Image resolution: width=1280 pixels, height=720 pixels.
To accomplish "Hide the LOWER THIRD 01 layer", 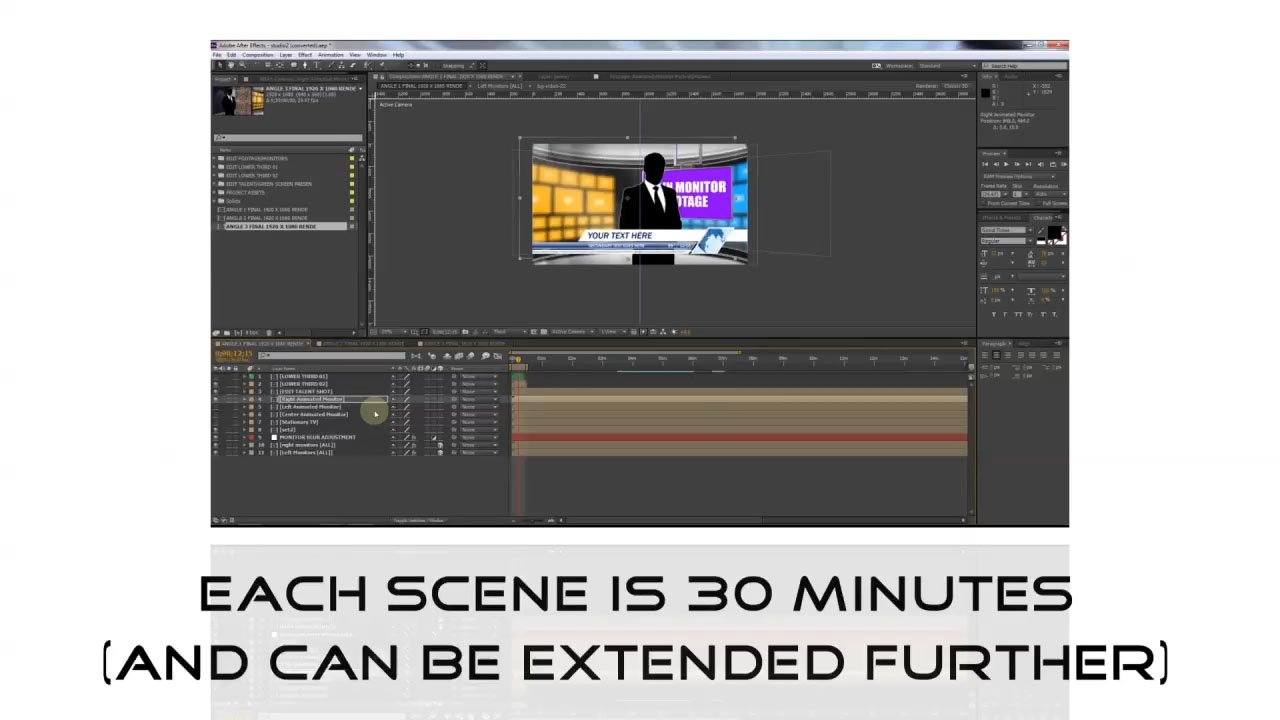I will pos(219,375).
